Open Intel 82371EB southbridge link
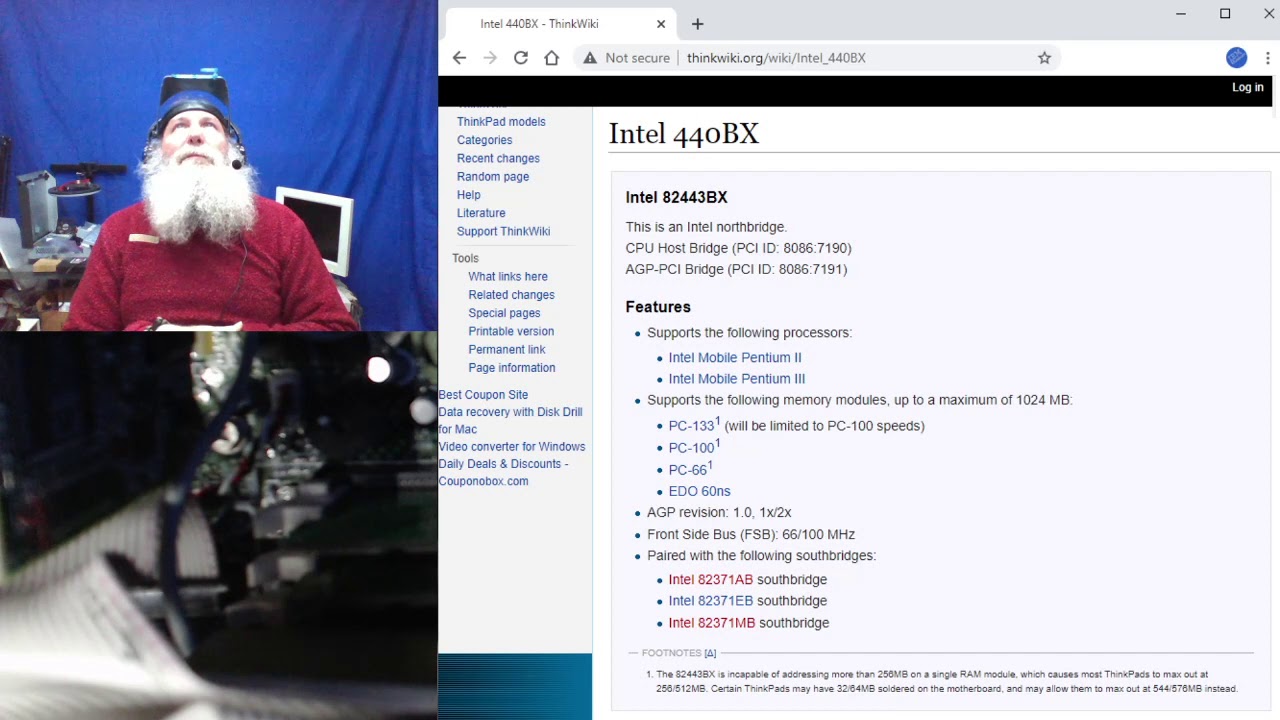 coord(711,601)
